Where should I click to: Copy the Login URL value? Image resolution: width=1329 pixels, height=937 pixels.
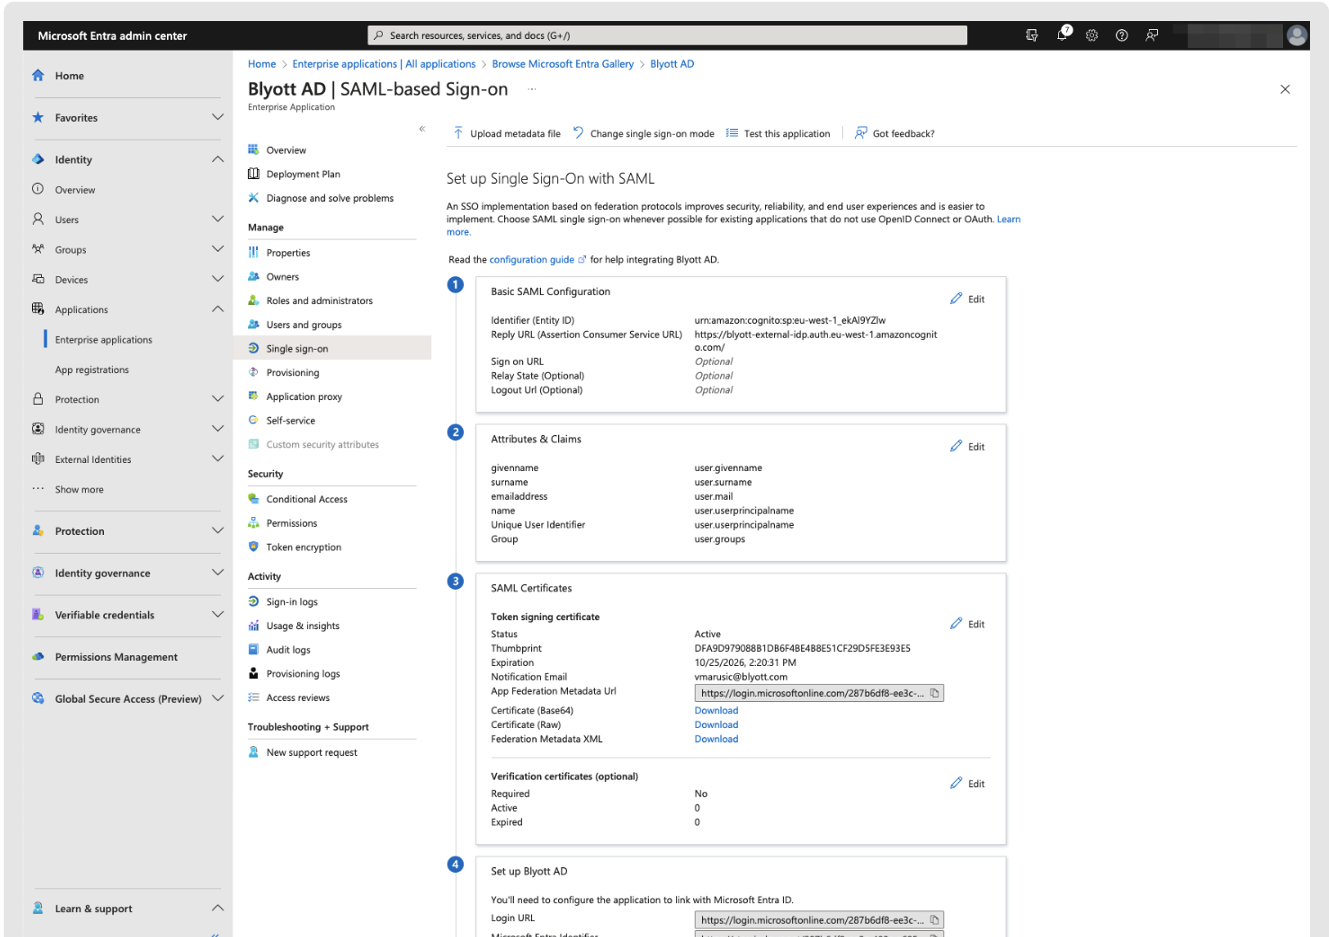[x=935, y=920]
